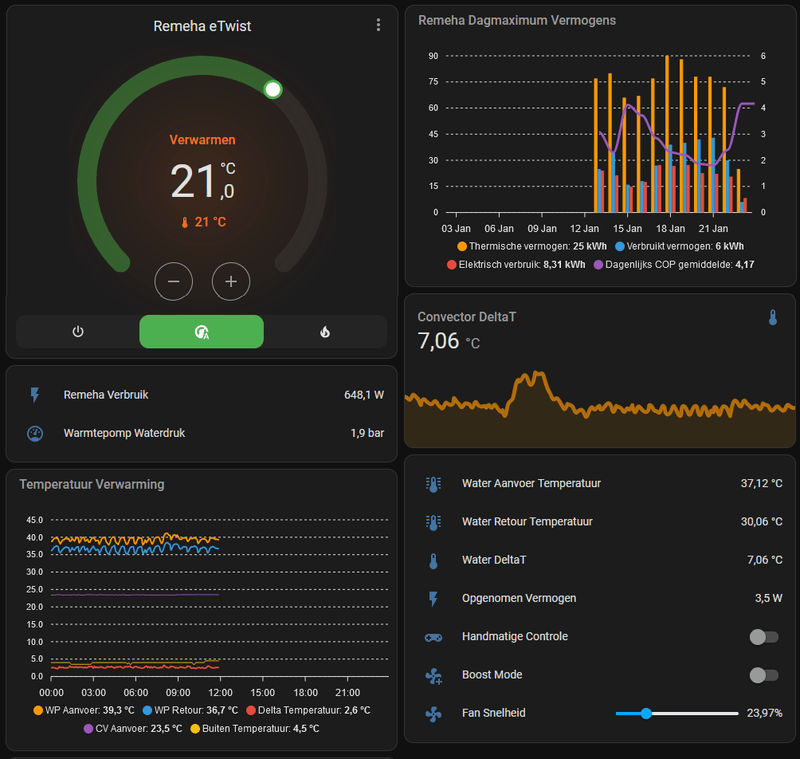
Task: Open the Remeha eTwist three-dot menu
Action: (378, 25)
